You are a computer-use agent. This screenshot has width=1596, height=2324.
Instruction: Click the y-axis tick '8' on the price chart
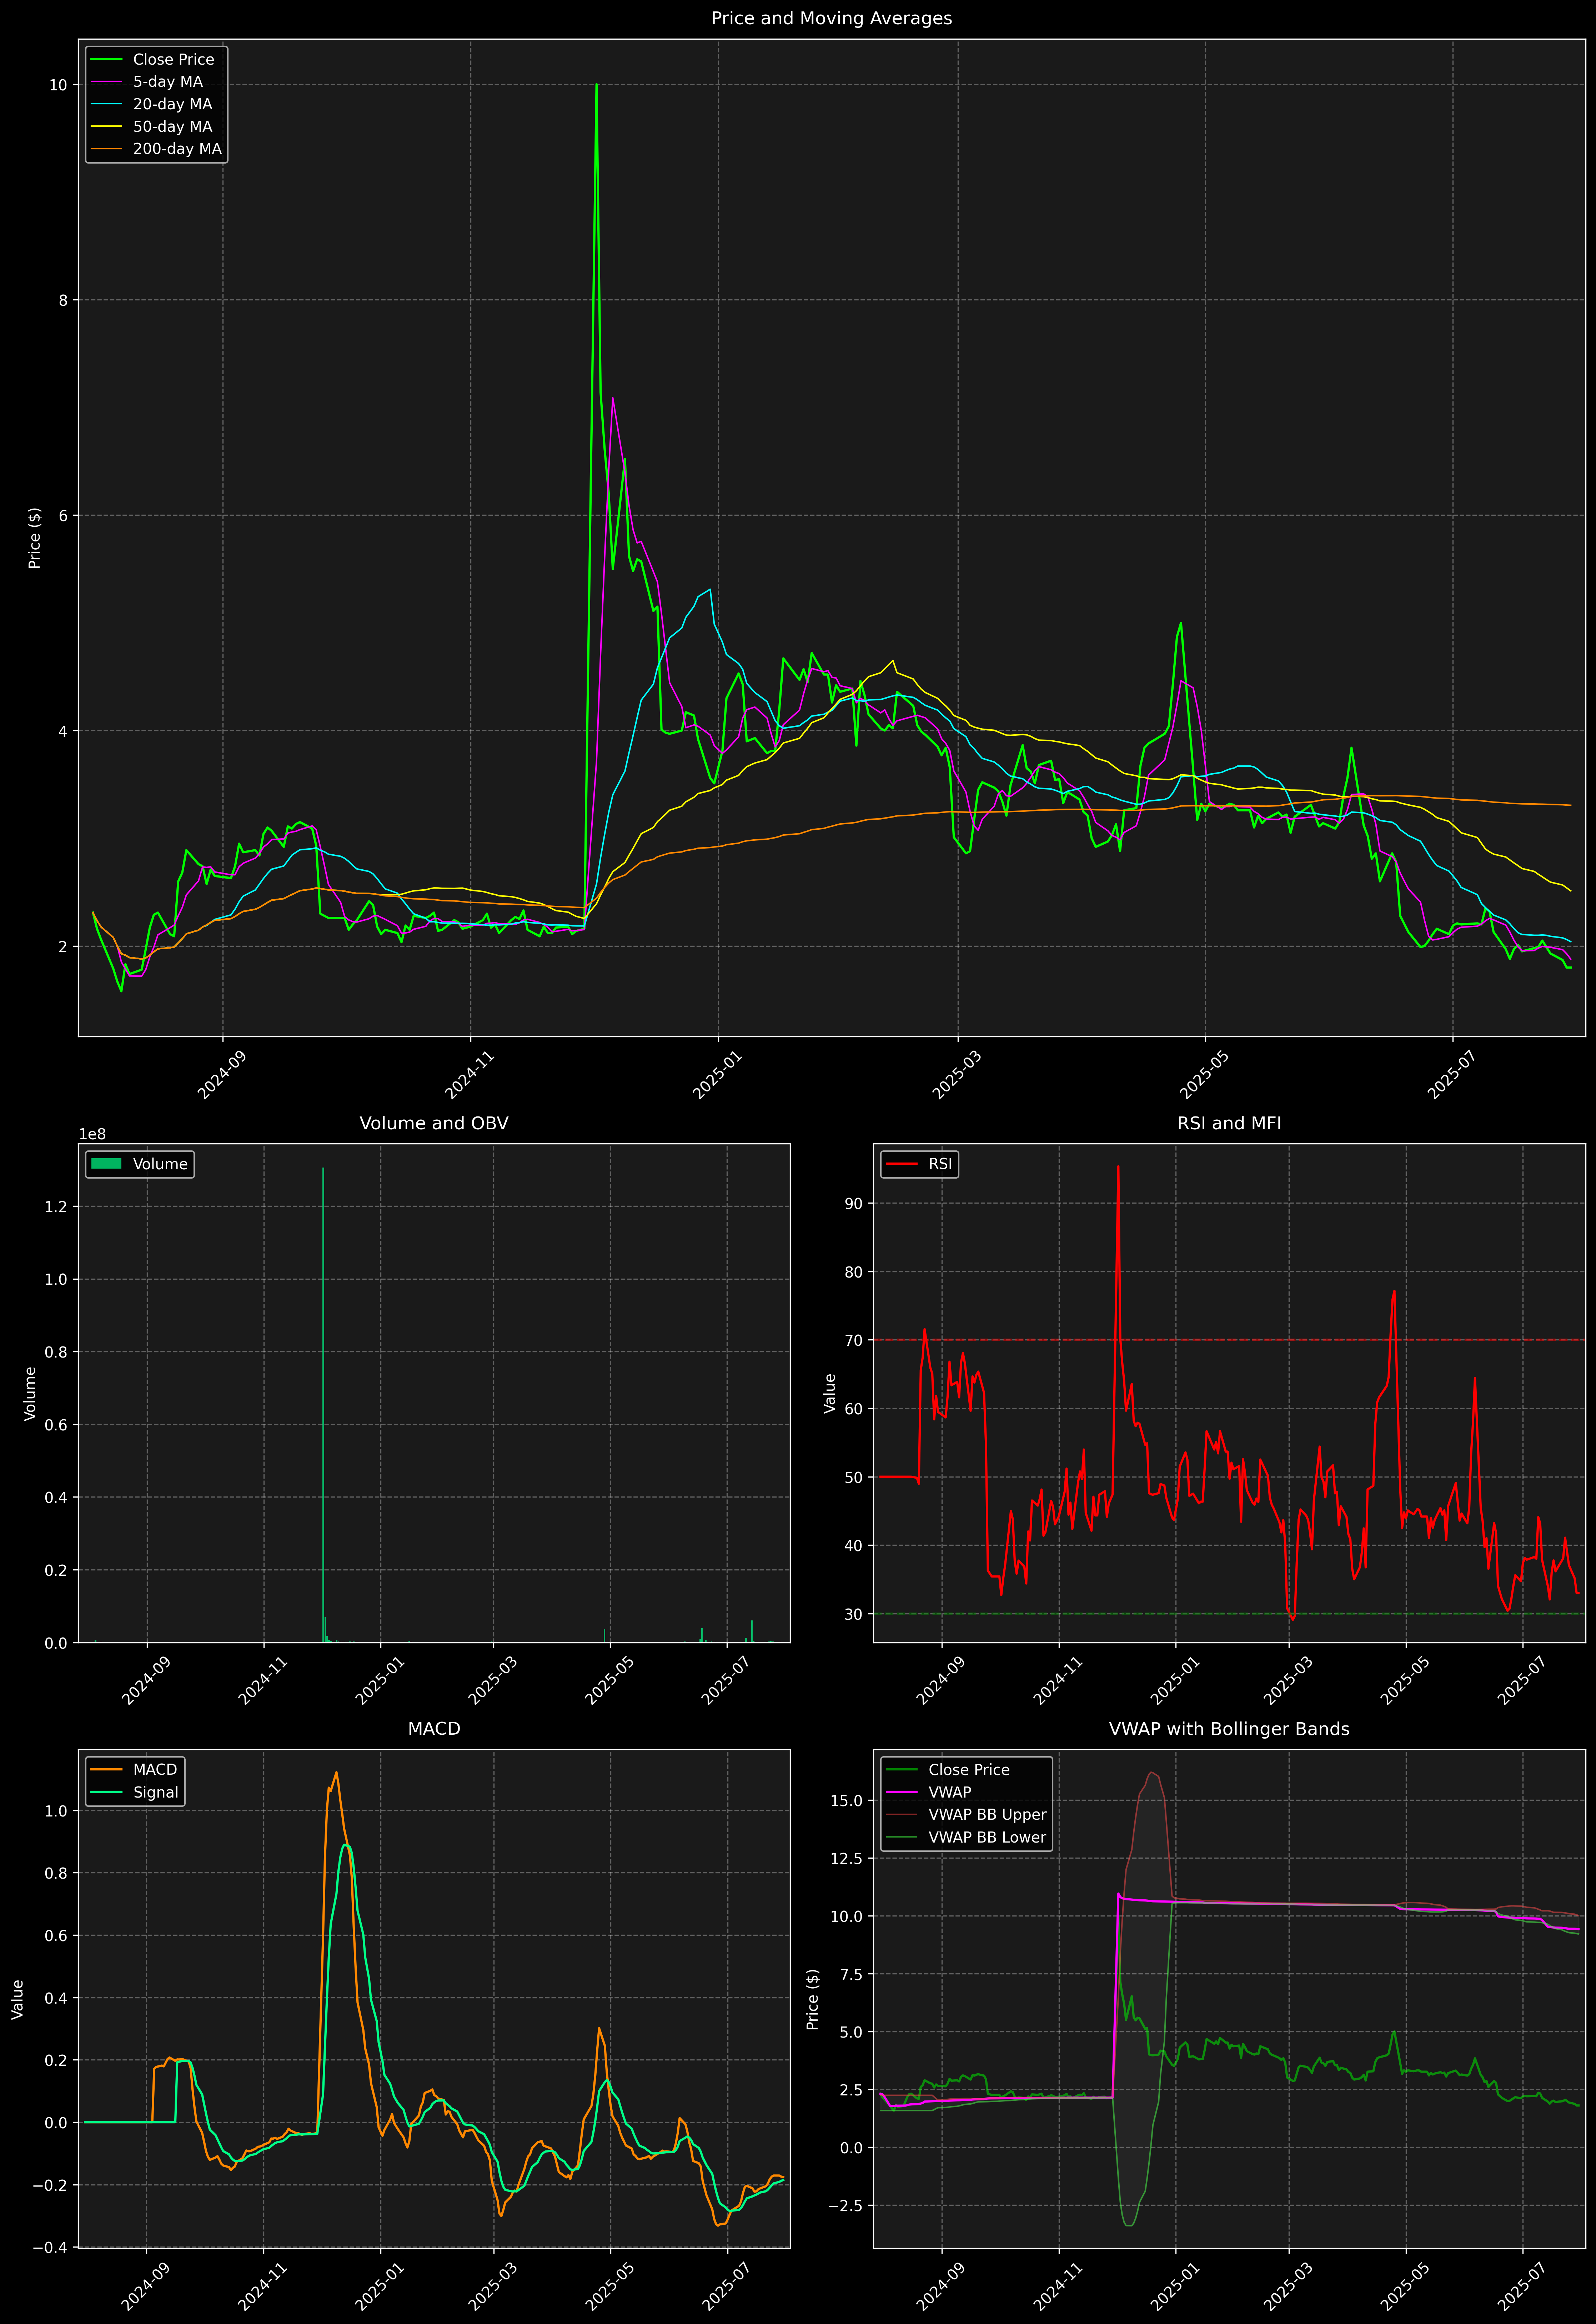coord(63,300)
